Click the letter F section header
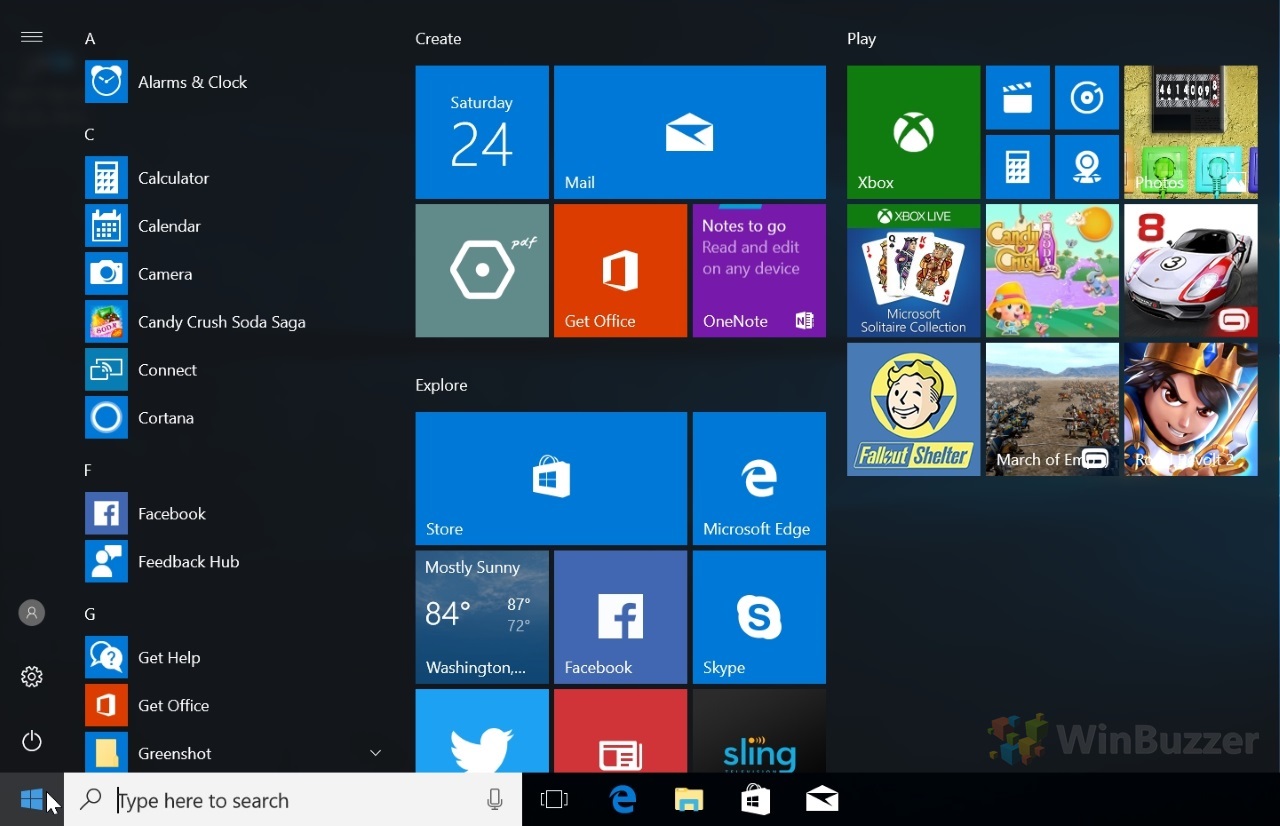This screenshot has width=1280, height=826. [88, 470]
